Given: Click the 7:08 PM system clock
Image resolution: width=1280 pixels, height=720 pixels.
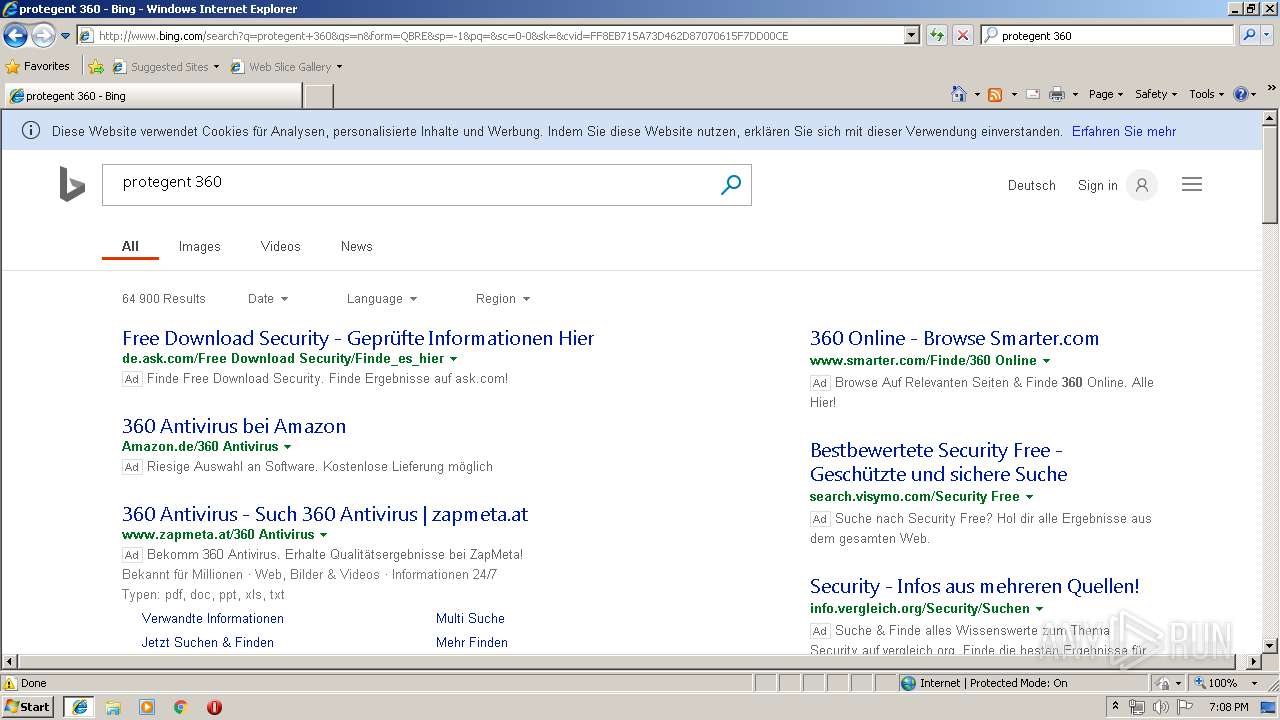Looking at the screenshot, I should click(x=1228, y=707).
